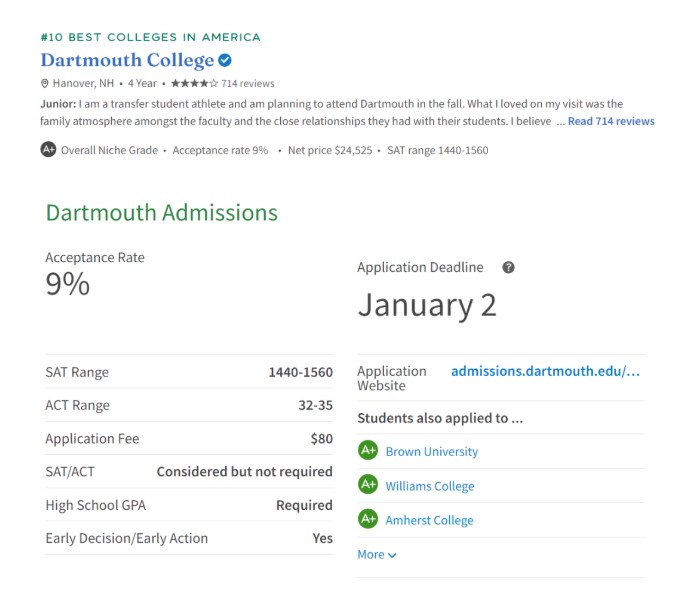Click the A+ badge next to Amherst College
The width and height of the screenshot is (689, 596).
(368, 519)
